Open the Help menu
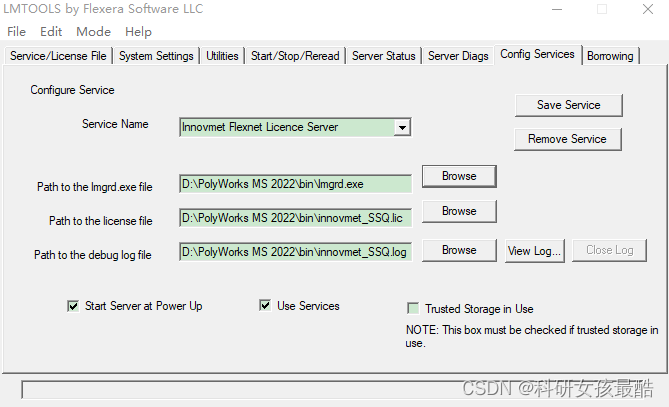Screen dimensions: 669x407 click(x=138, y=32)
